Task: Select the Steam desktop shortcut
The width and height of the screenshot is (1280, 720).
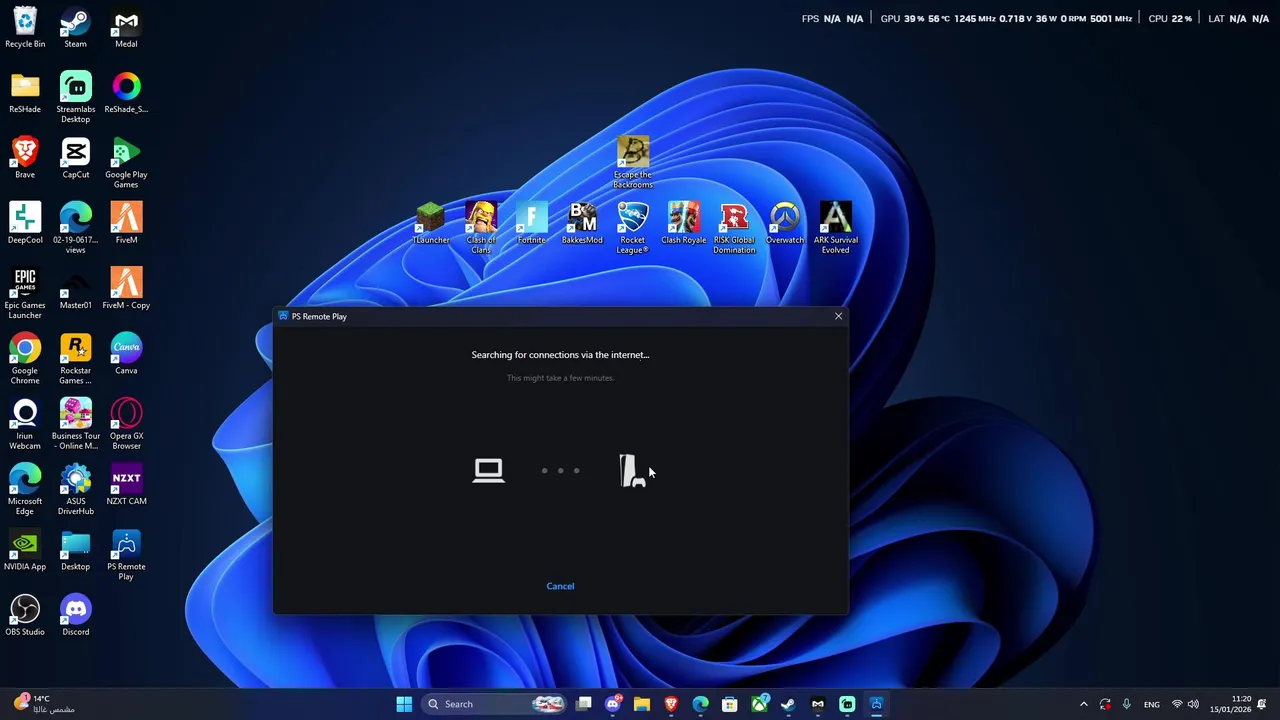Action: coord(75,28)
